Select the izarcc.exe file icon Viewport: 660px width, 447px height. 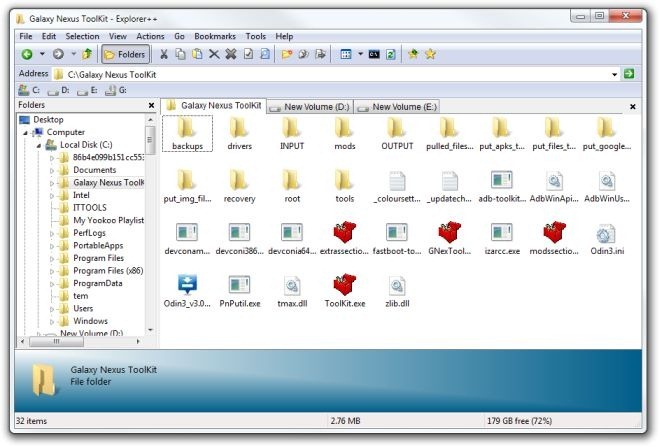(502, 239)
